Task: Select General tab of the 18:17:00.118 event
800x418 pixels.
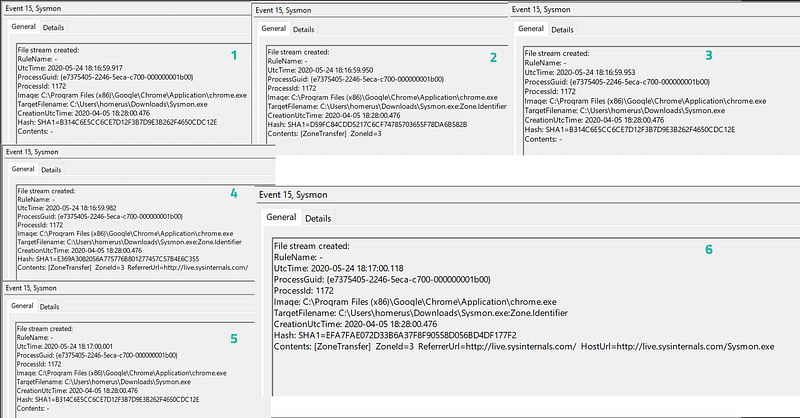Action: (281, 217)
